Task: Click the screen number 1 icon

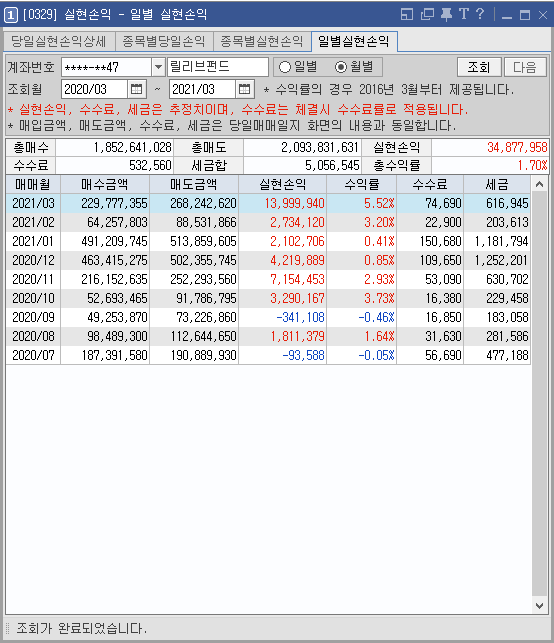Action: coord(11,15)
